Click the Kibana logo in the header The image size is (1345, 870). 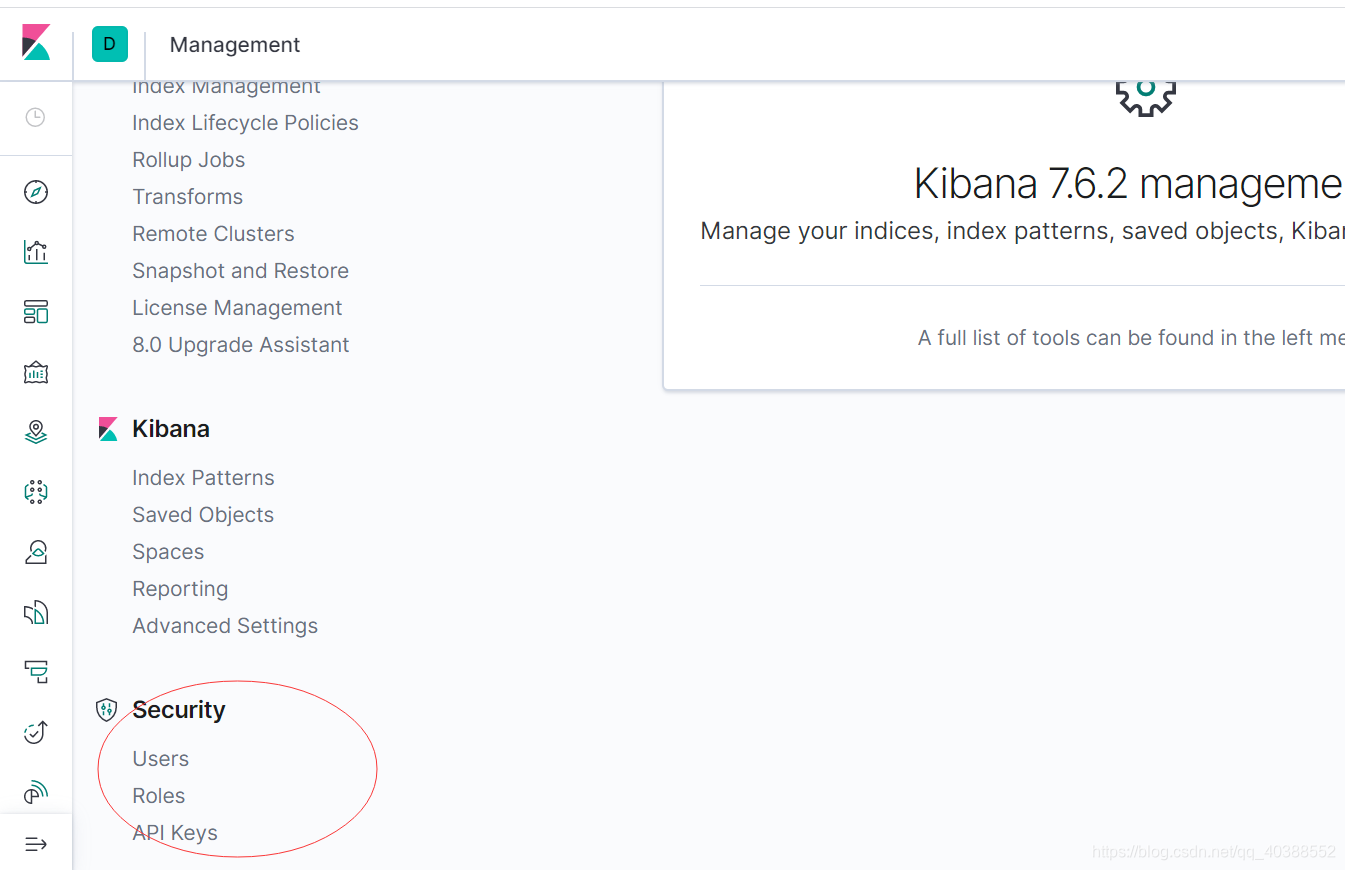coord(36,43)
